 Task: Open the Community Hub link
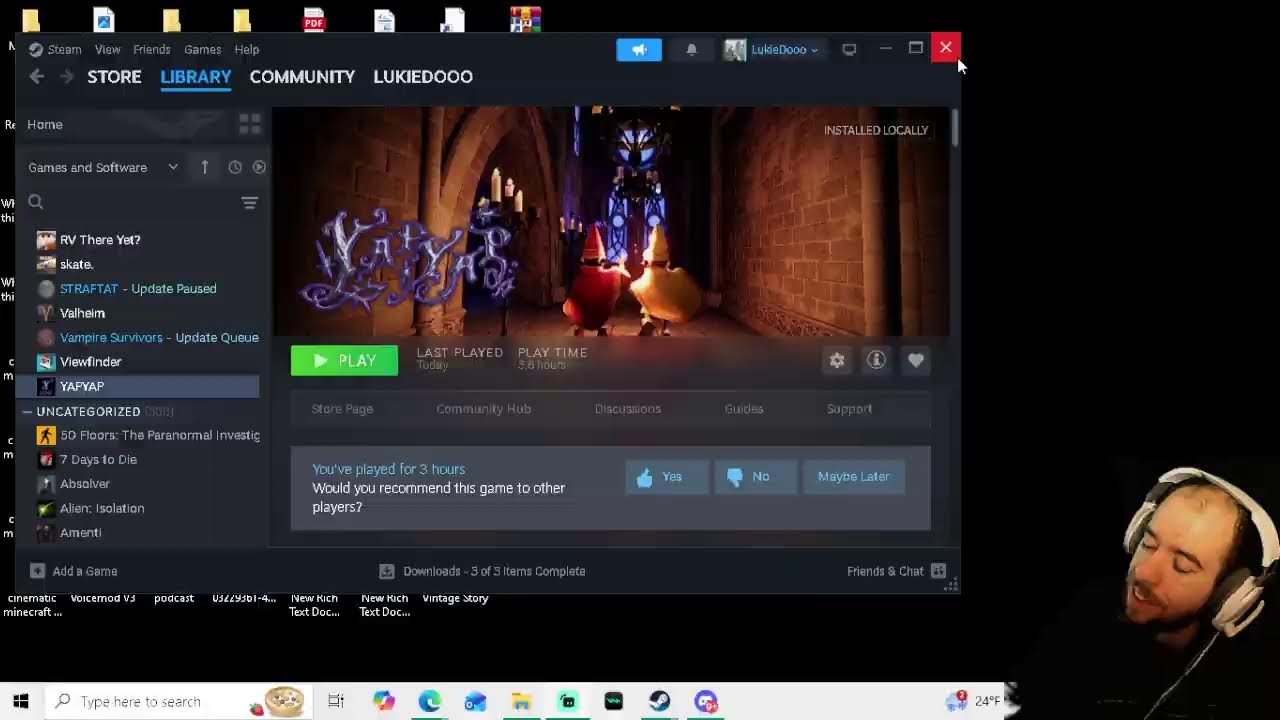[x=483, y=409]
